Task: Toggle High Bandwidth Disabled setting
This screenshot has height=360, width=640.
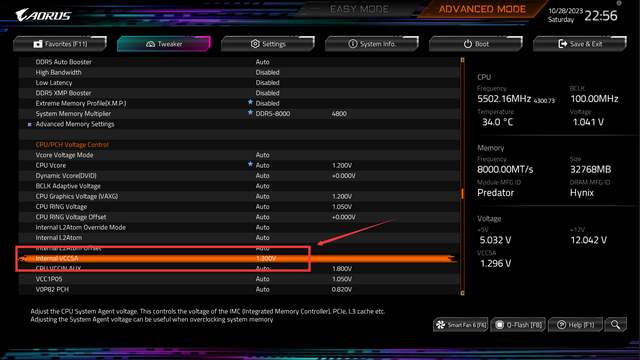Action: [x=267, y=72]
